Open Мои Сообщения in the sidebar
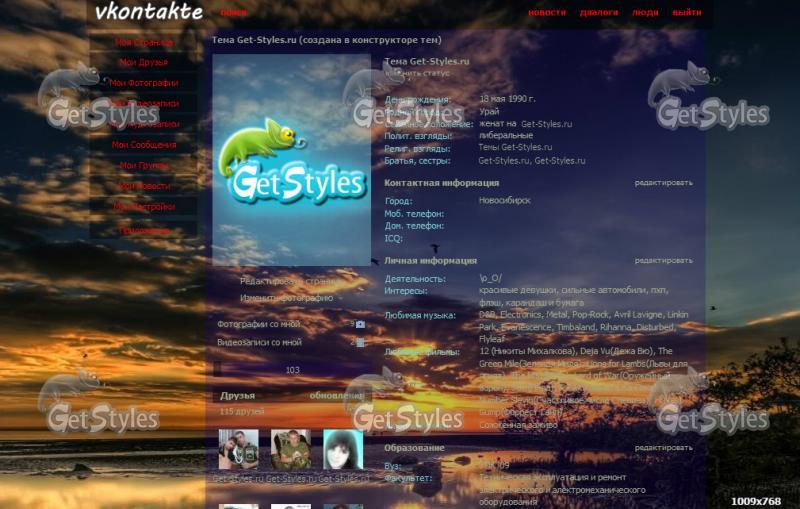This screenshot has width=800, height=509. (144, 145)
